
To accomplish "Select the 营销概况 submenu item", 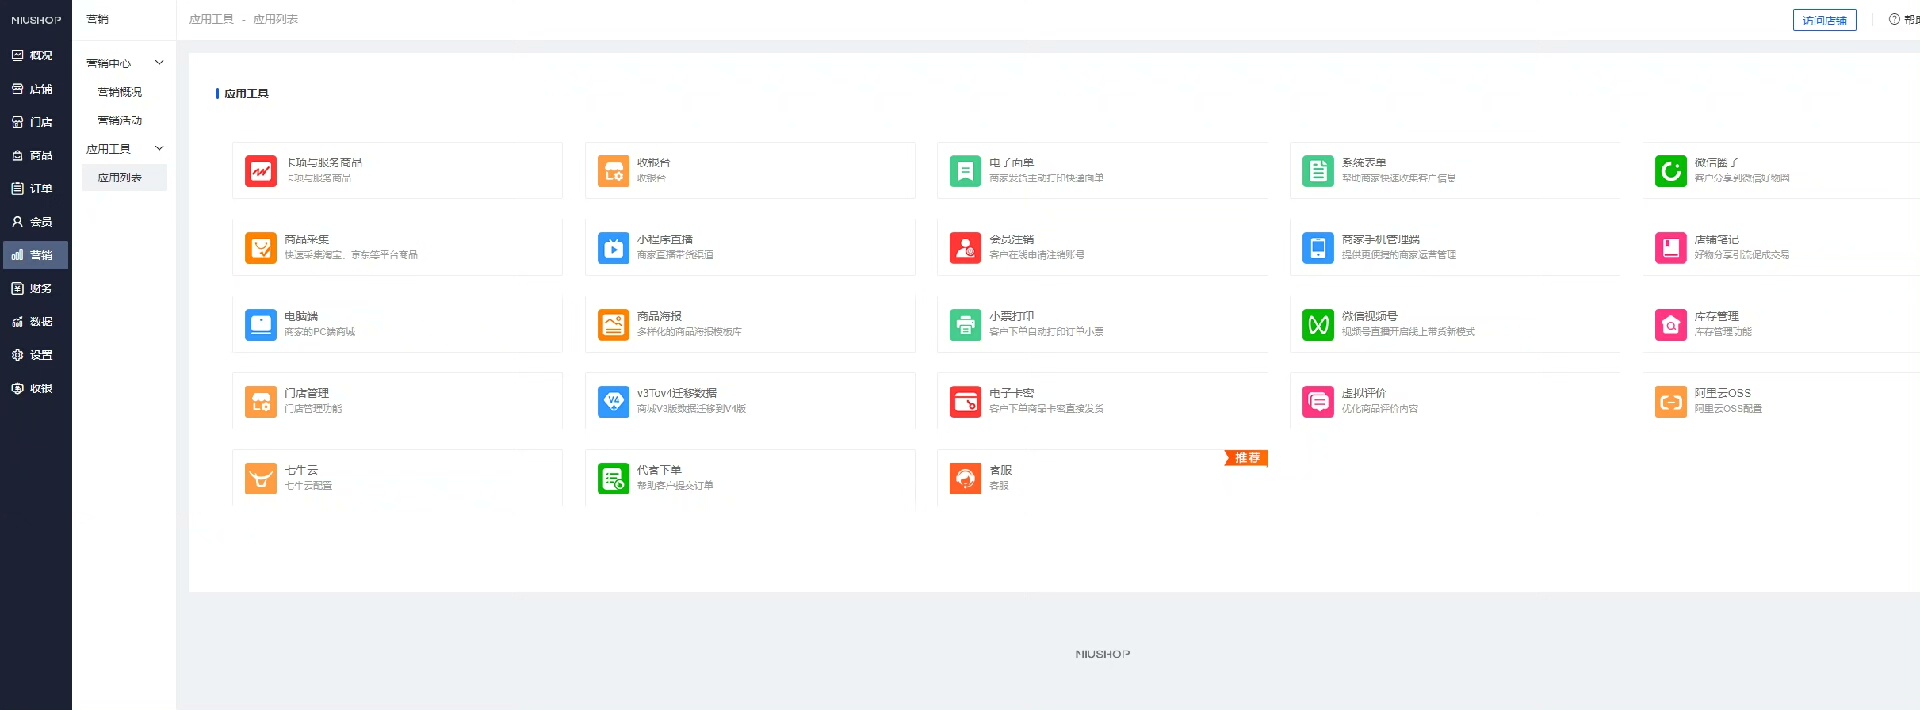I will [x=120, y=92].
